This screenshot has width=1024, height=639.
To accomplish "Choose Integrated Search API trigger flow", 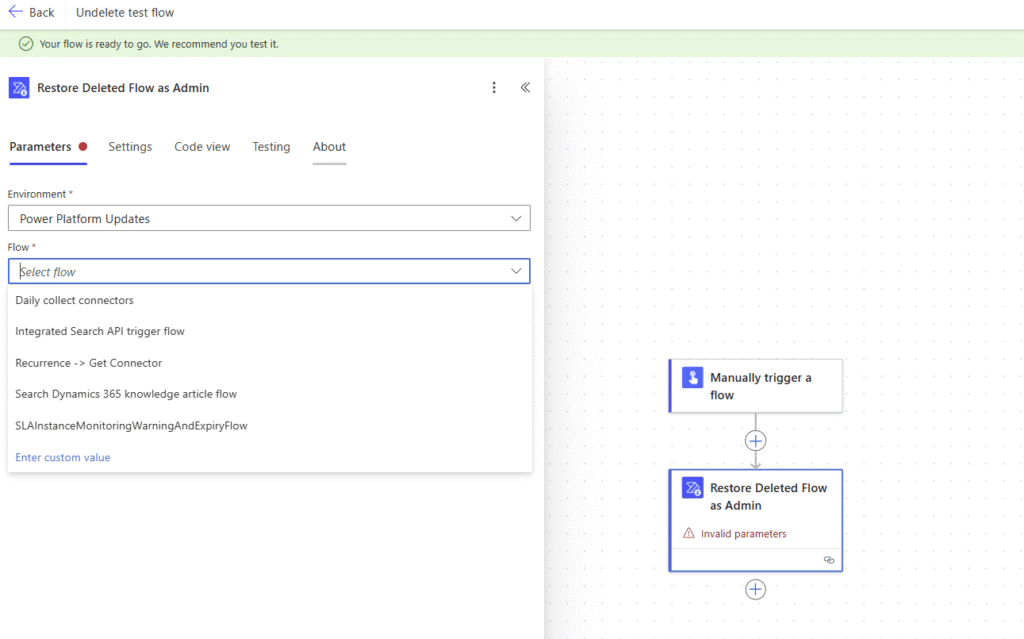I will [x=270, y=331].
